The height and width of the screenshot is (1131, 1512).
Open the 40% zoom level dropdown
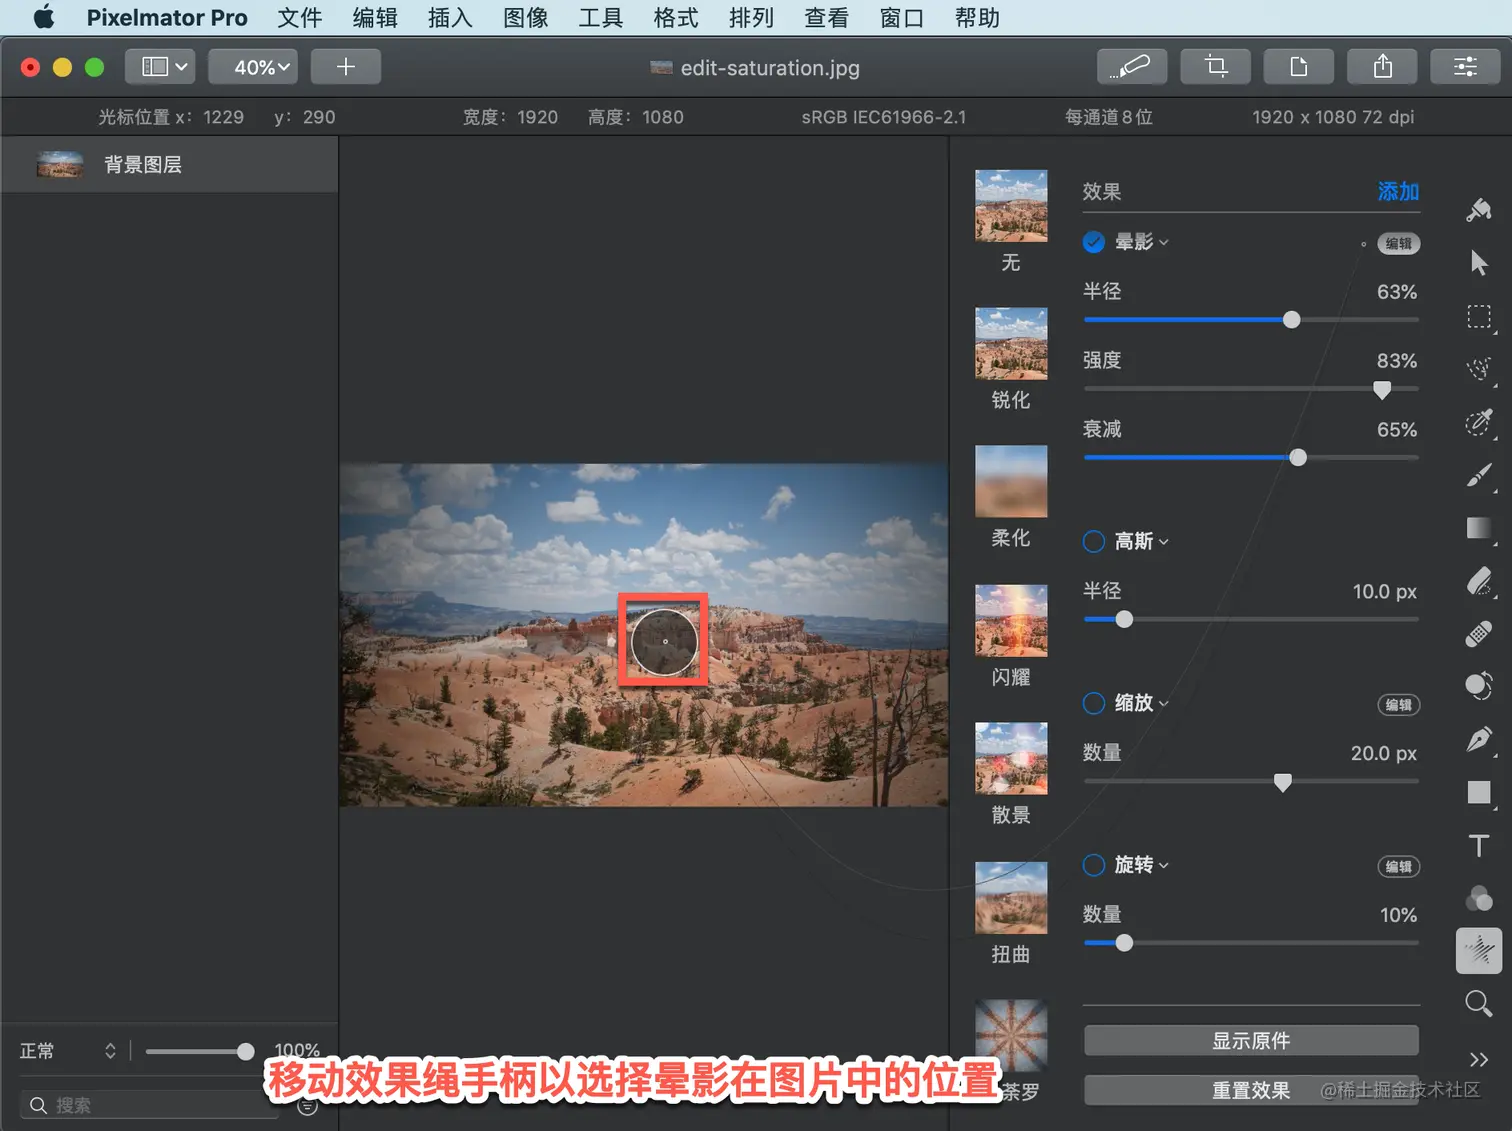pos(253,67)
